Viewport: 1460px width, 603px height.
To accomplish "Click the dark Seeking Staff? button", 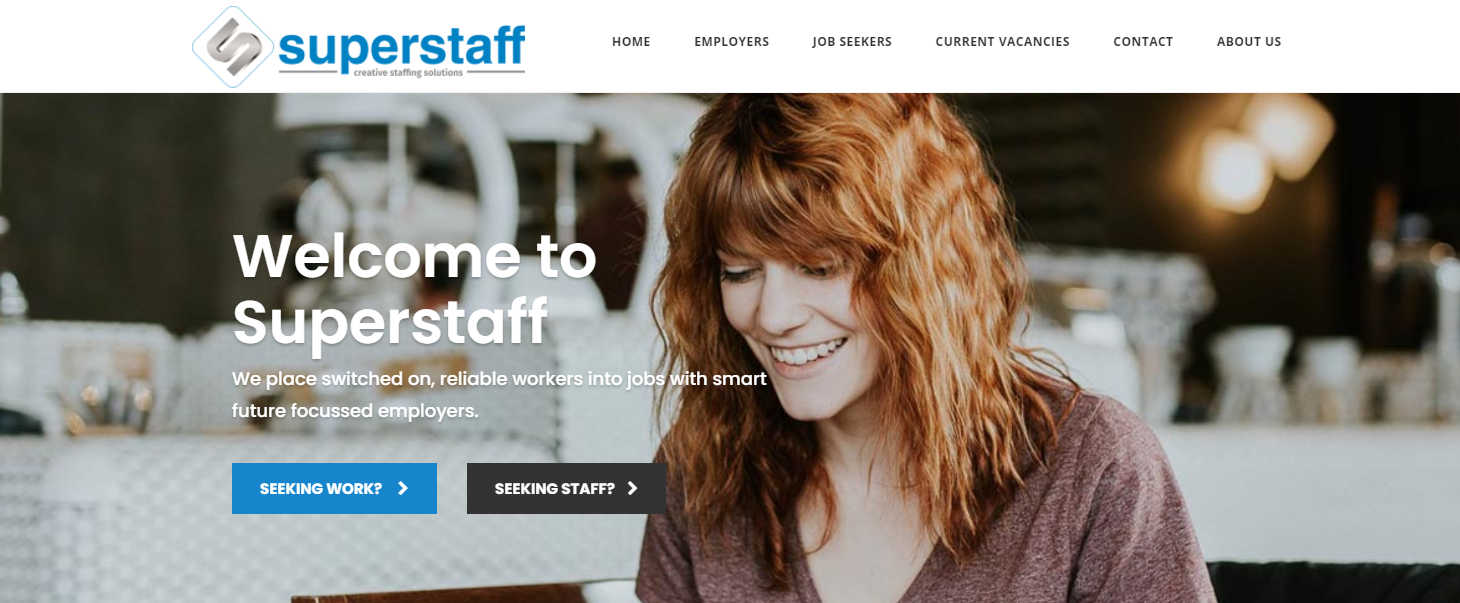I will [566, 488].
